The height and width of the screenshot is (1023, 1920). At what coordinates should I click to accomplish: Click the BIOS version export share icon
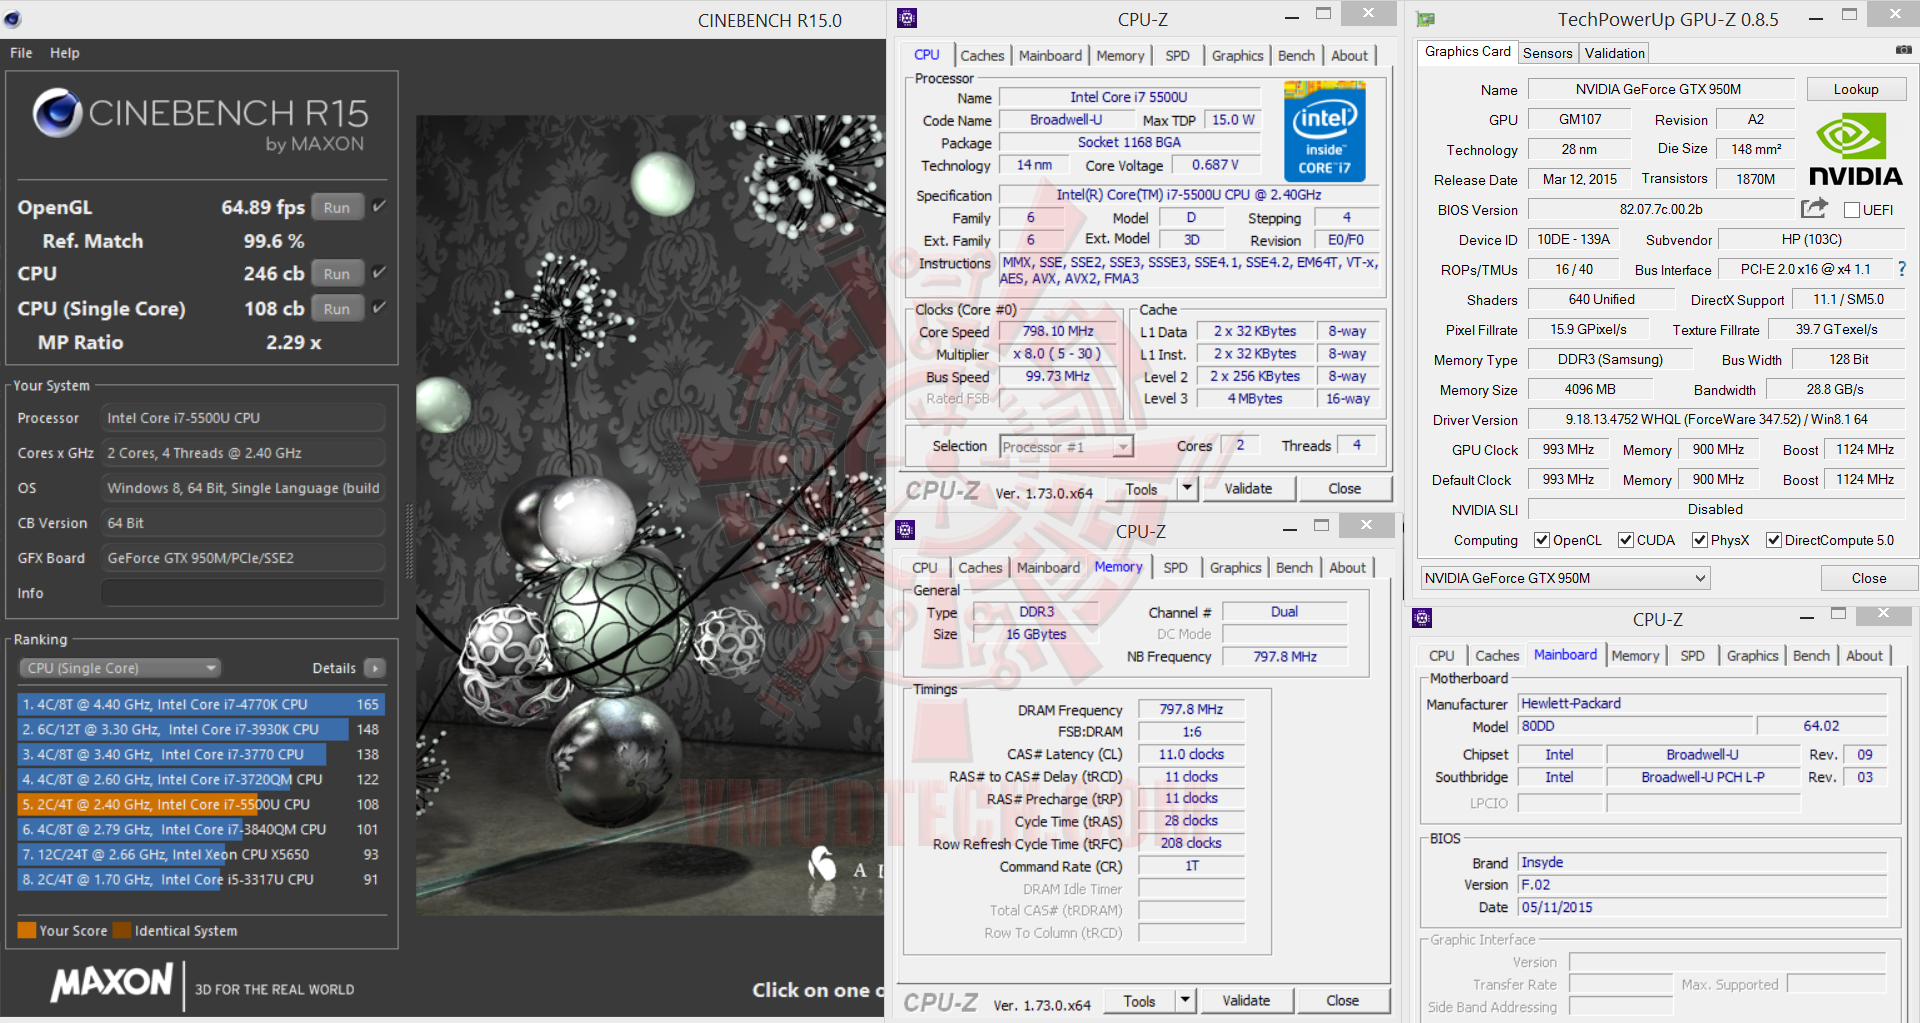point(1814,208)
